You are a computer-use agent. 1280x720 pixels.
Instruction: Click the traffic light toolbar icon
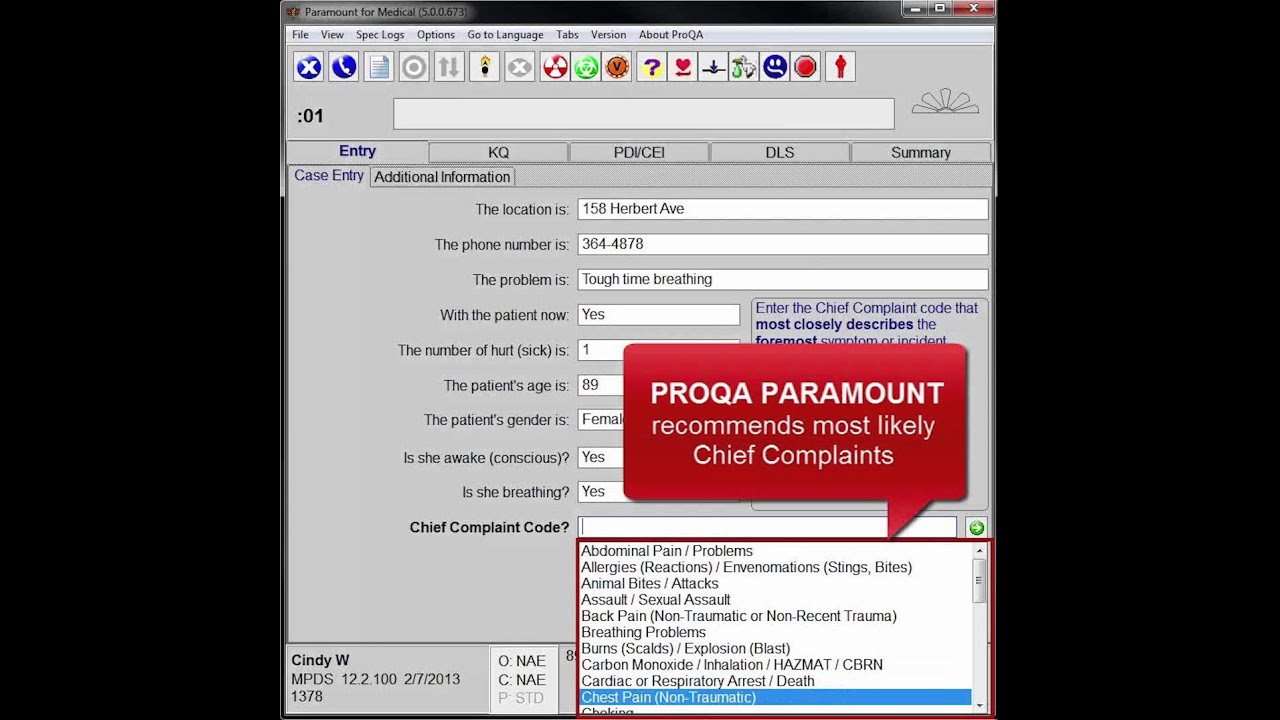pyautogui.click(x=484, y=67)
